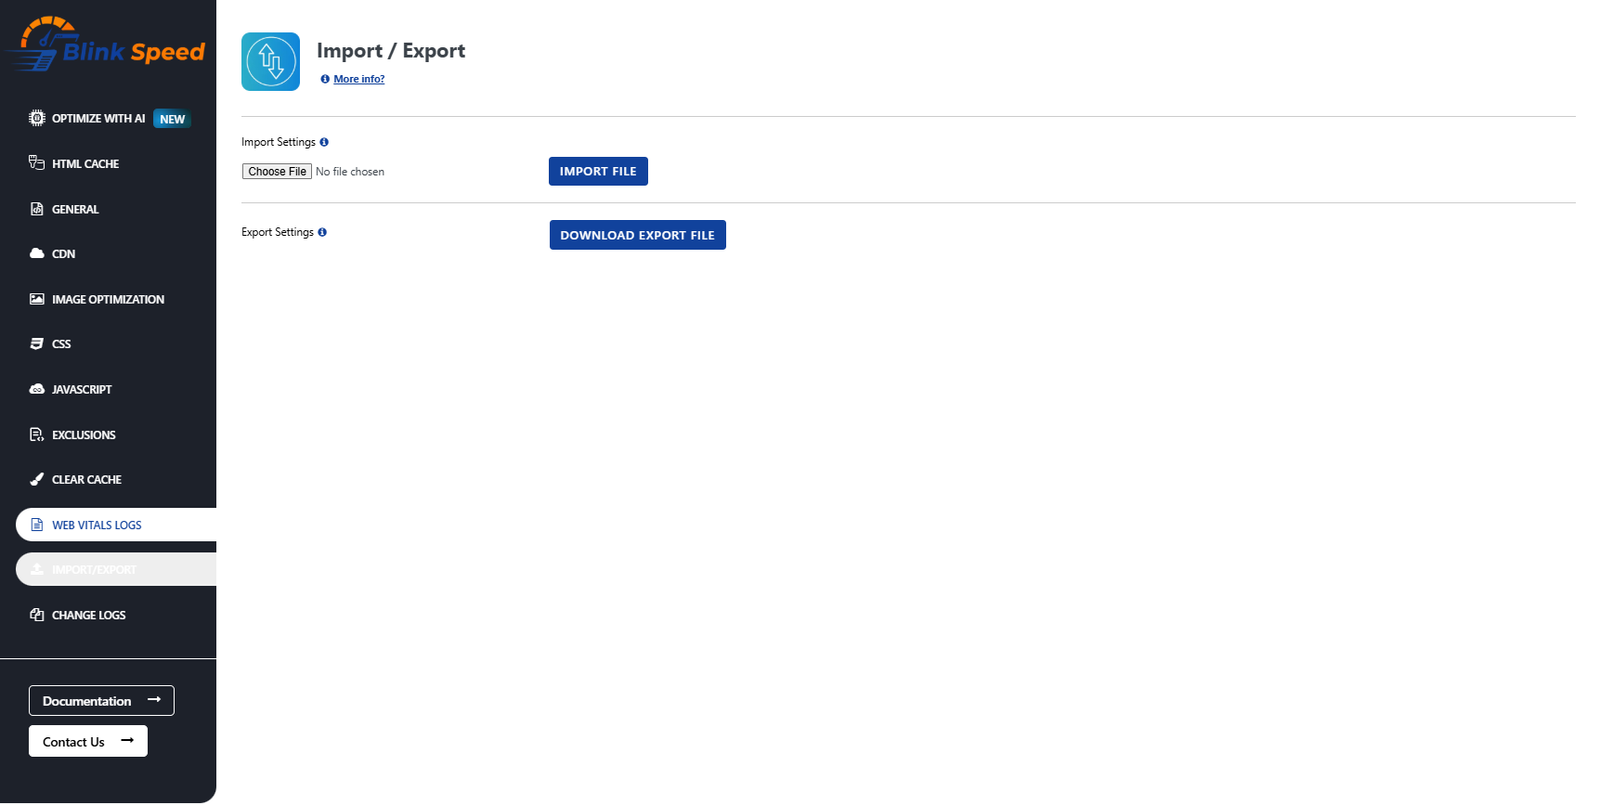
Task: Click the Import Settings info icon
Action: click(x=324, y=142)
